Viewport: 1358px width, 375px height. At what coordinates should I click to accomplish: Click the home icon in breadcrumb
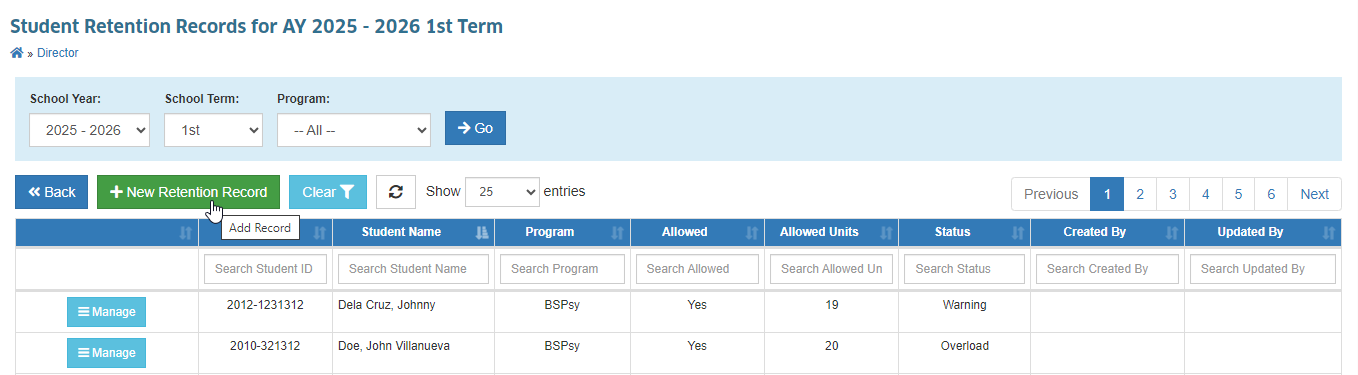click(x=17, y=53)
